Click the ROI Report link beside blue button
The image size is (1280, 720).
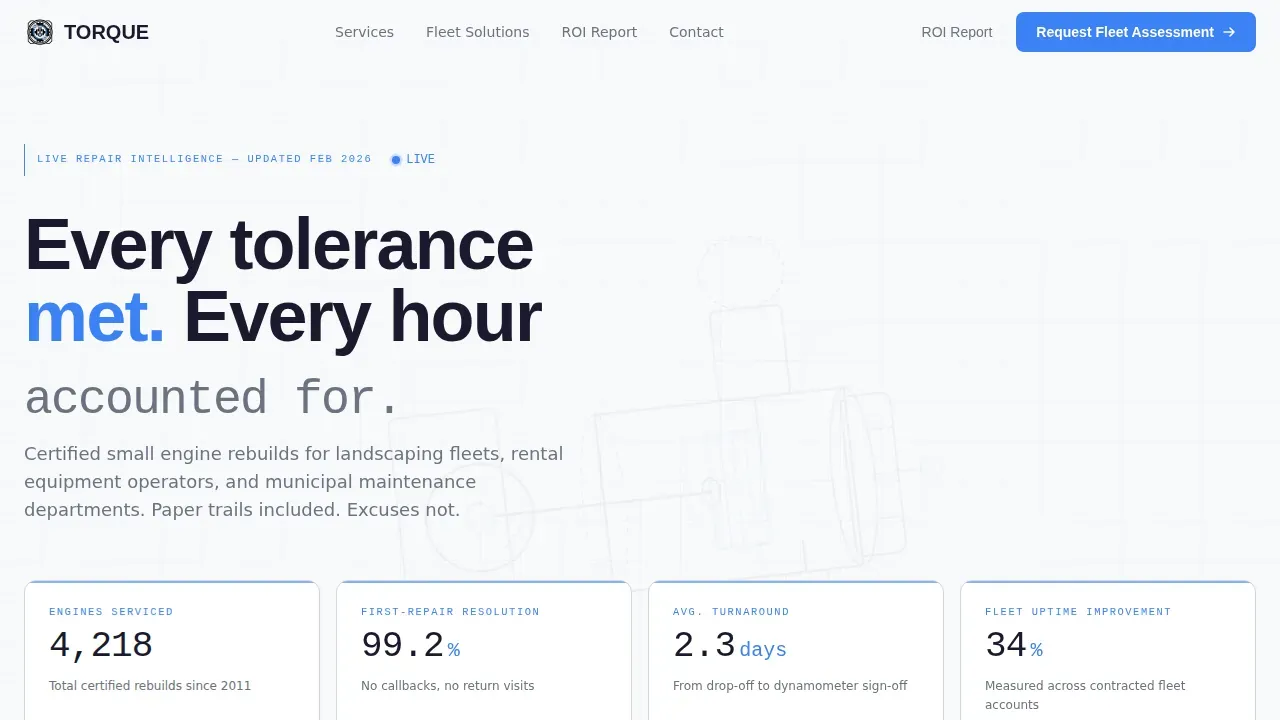(x=957, y=32)
